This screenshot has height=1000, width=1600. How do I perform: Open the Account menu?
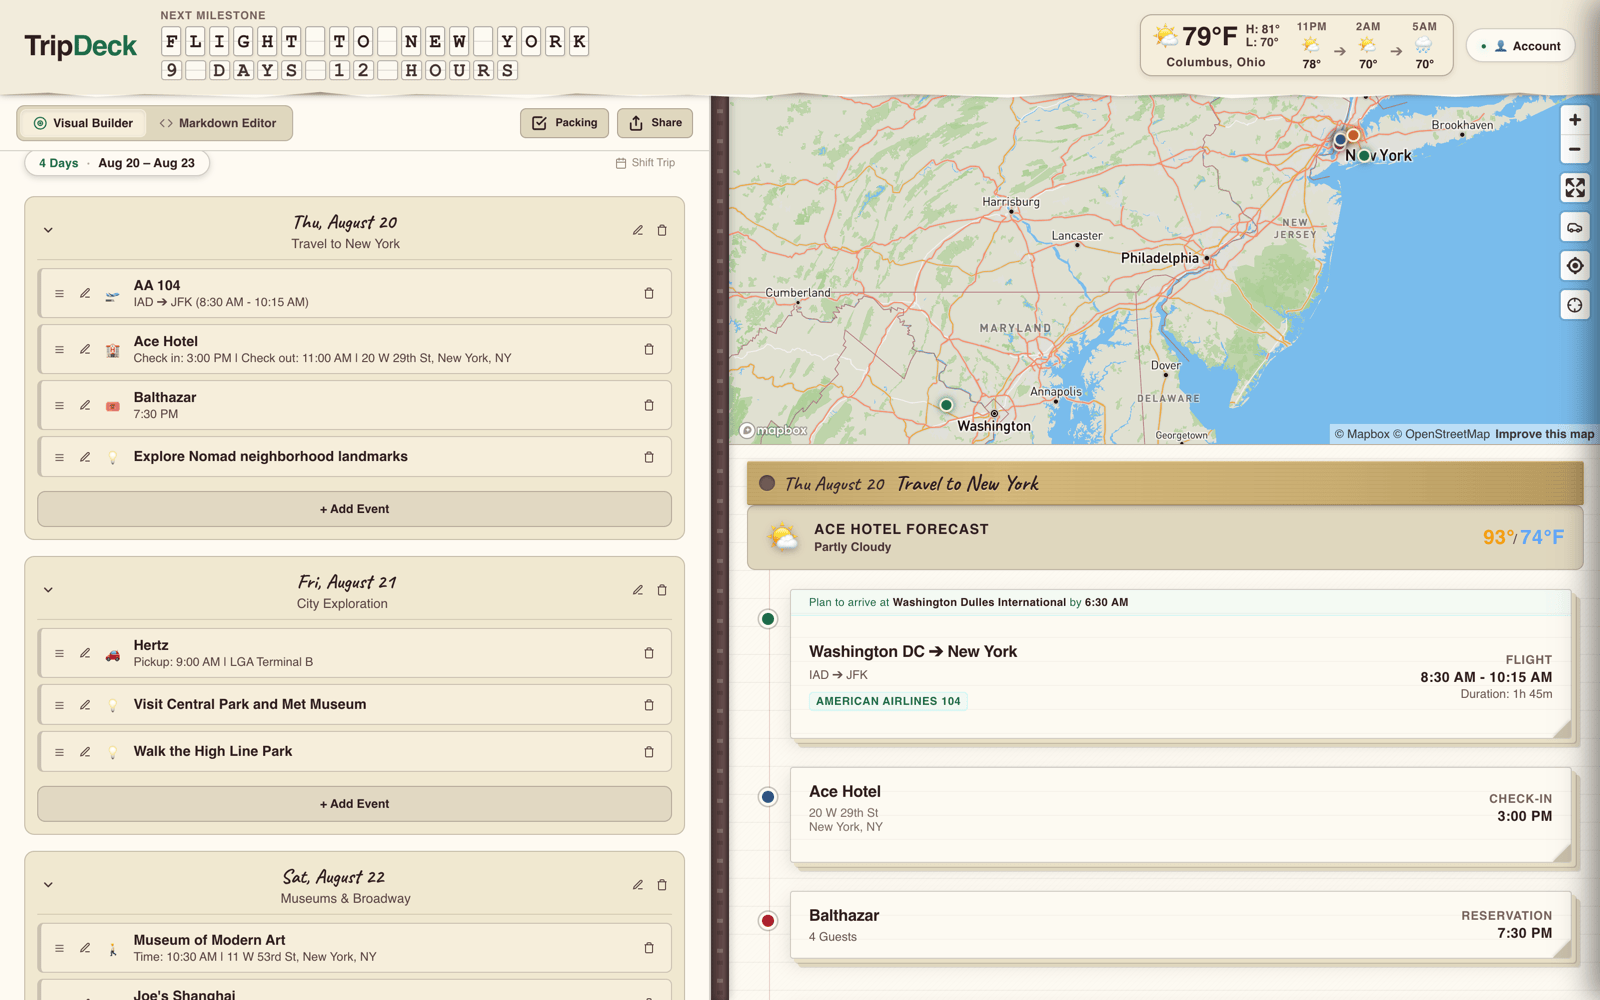point(1520,46)
